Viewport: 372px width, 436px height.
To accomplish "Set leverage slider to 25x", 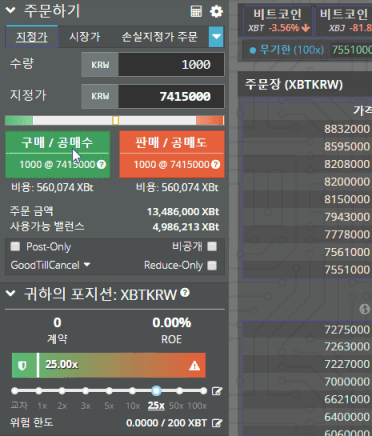I will [x=156, y=391].
